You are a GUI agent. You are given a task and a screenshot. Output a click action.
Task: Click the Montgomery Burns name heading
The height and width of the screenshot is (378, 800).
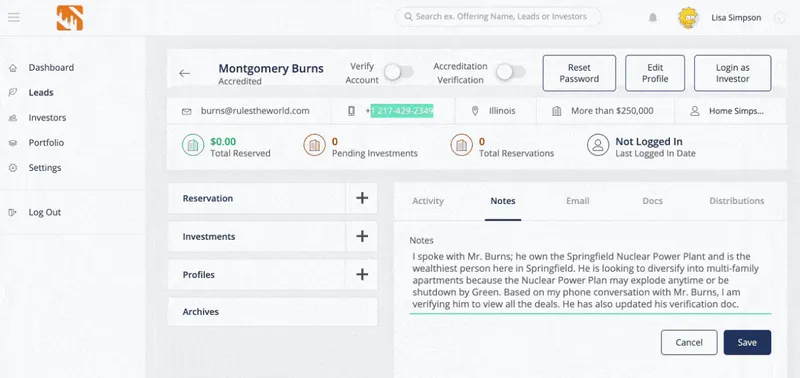point(271,68)
